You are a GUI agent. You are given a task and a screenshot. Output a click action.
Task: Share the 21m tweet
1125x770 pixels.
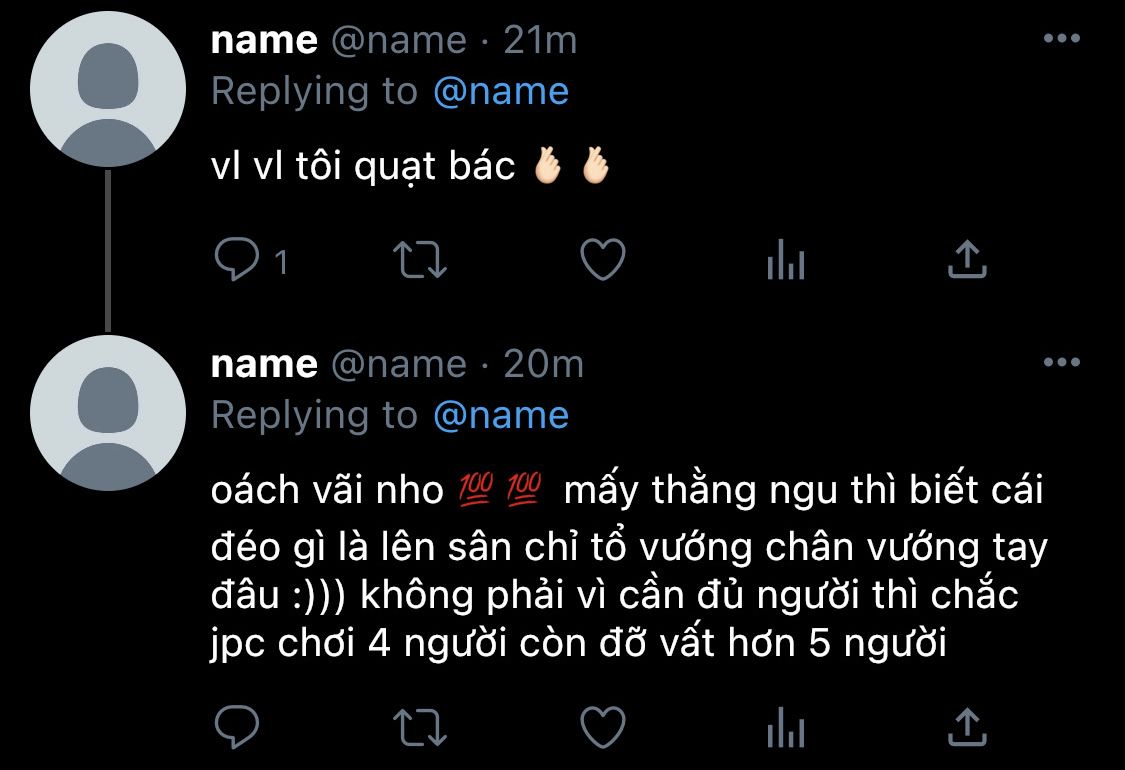967,259
